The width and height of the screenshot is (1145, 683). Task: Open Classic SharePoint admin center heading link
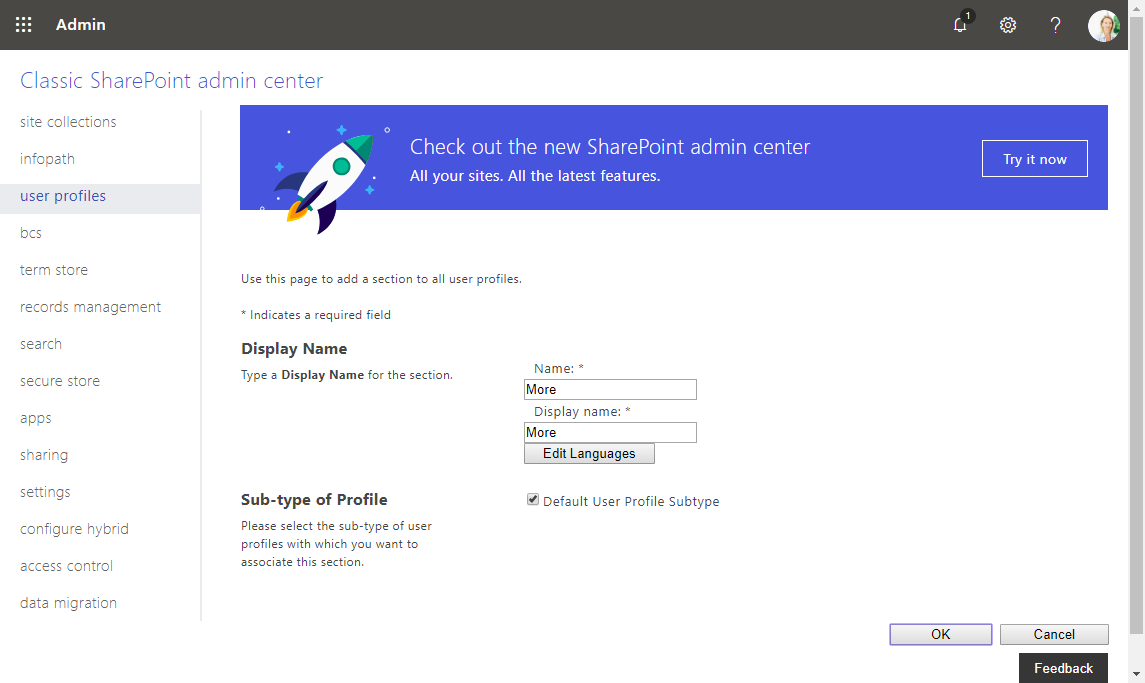172,80
